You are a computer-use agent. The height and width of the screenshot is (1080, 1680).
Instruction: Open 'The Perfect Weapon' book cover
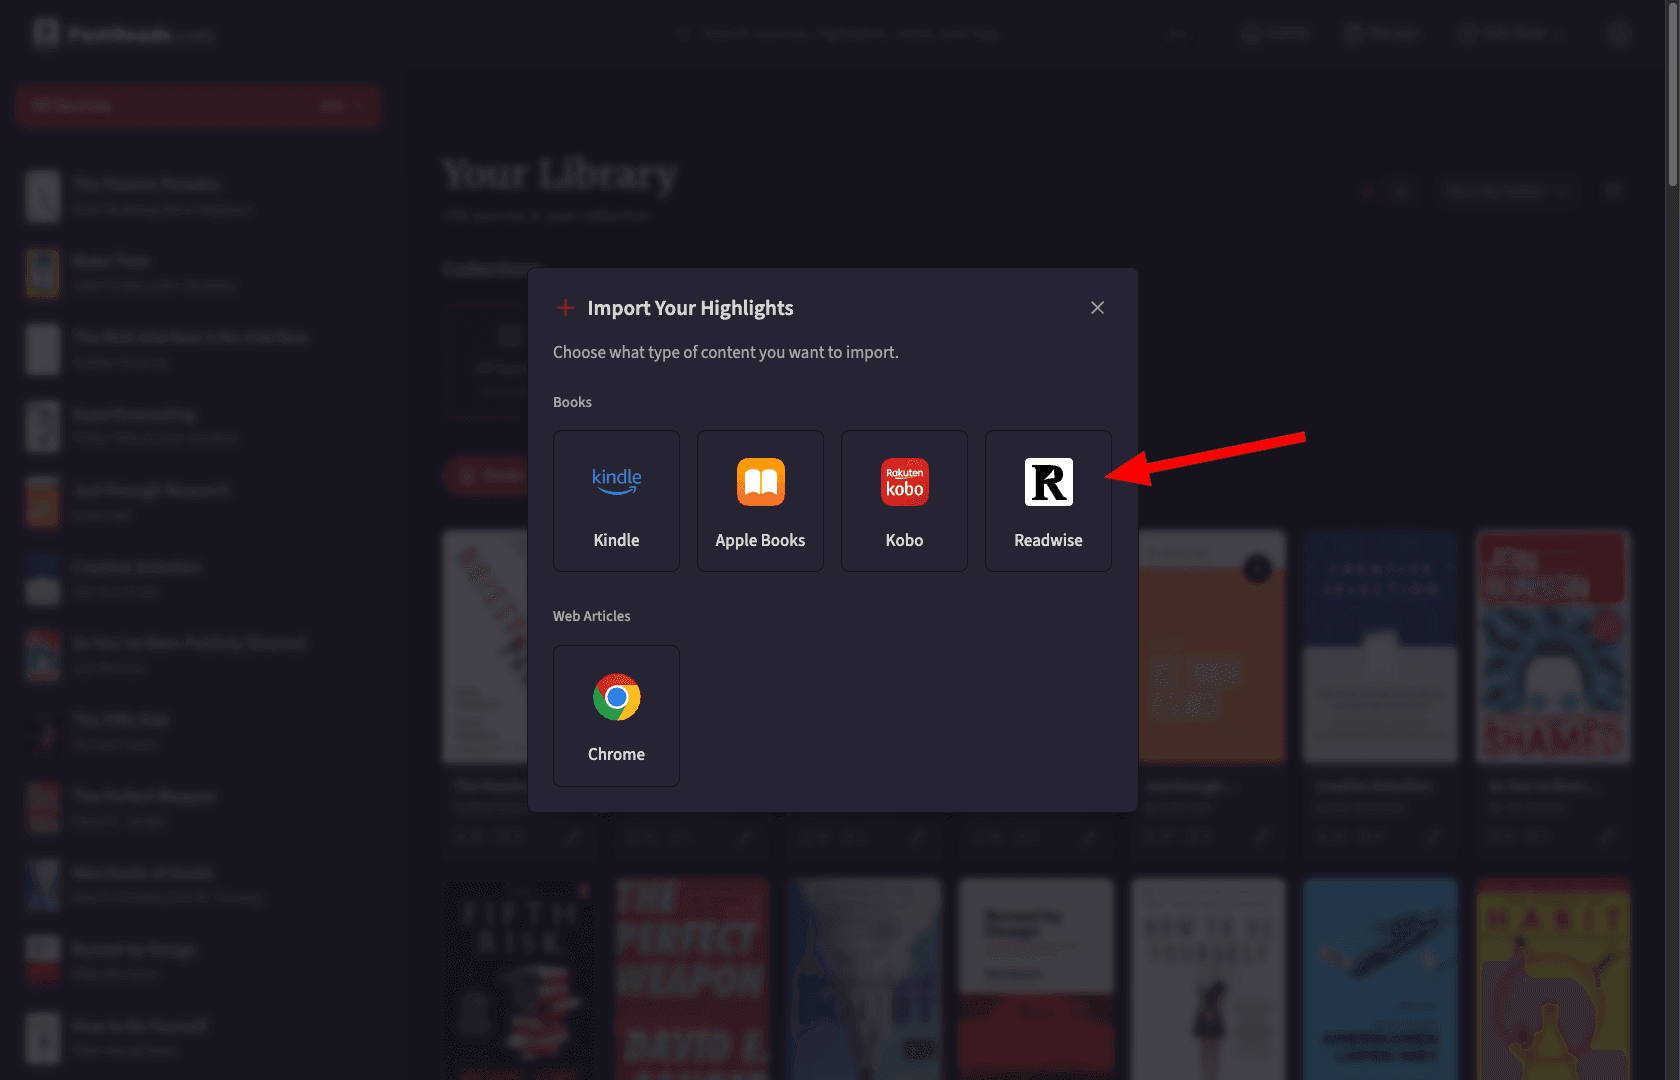[692, 978]
